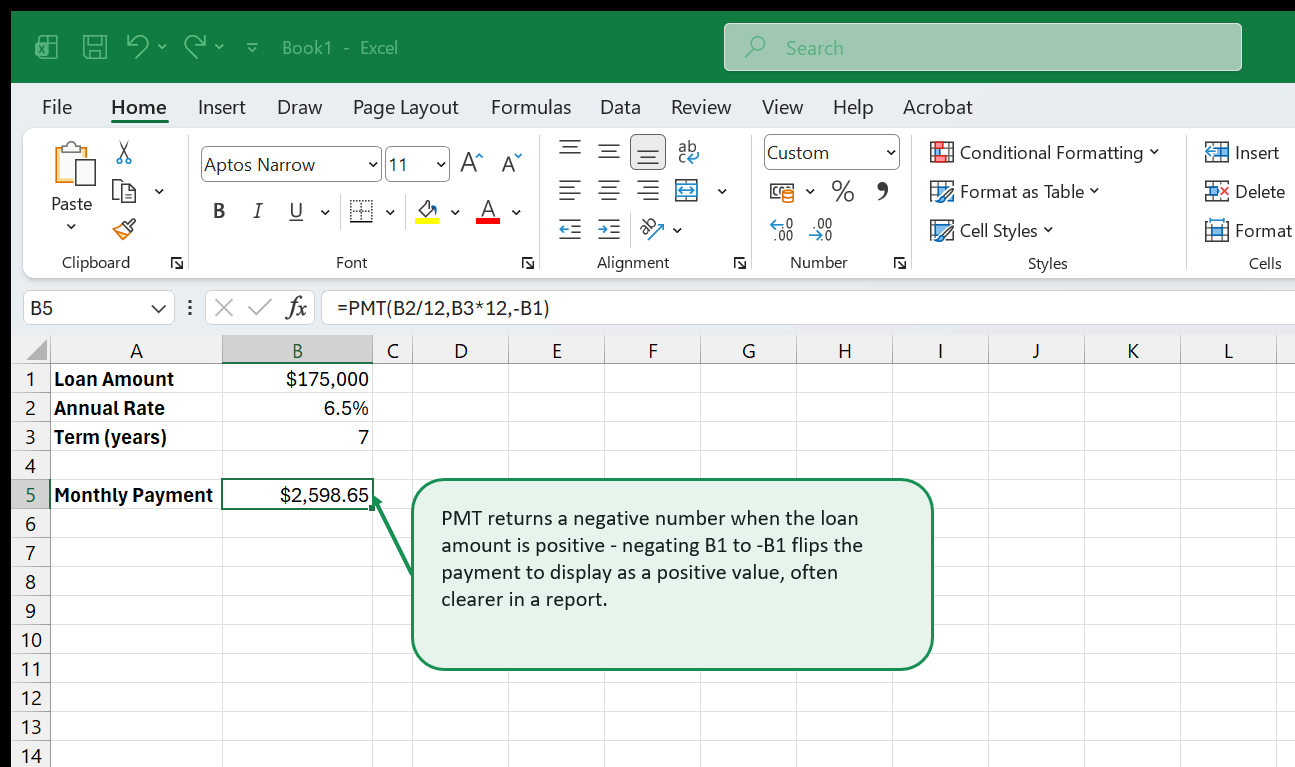Screen dimensions: 1295x767
Task: Click Decrease Indent icon
Action: pos(570,229)
